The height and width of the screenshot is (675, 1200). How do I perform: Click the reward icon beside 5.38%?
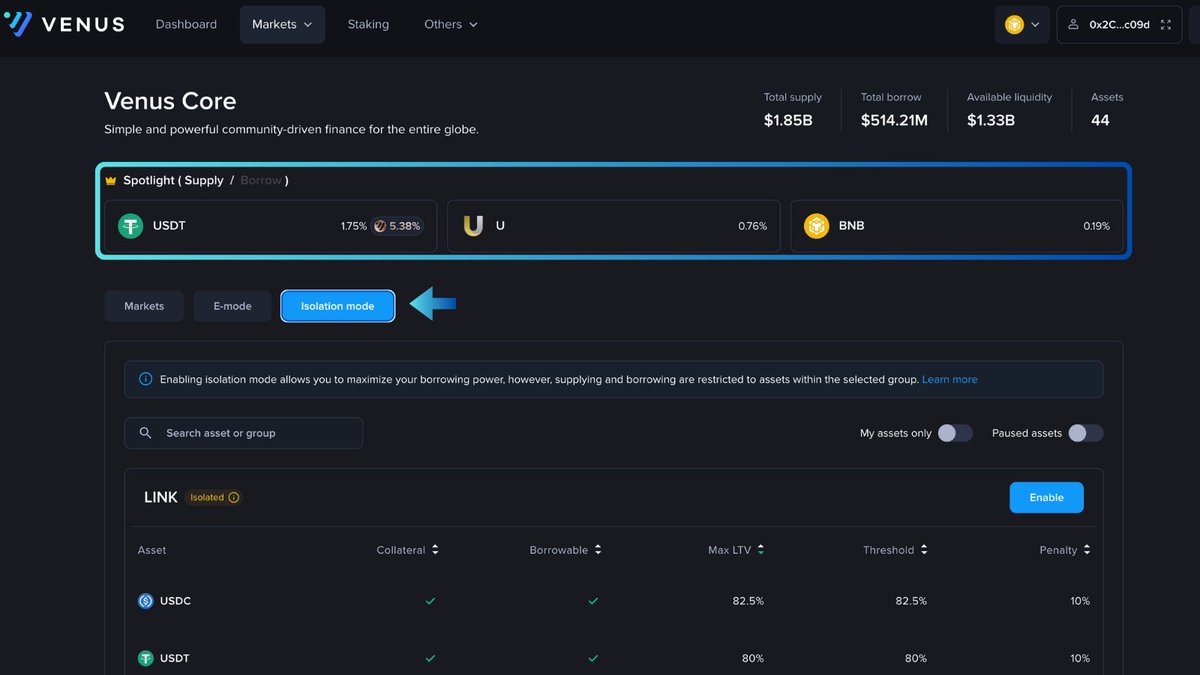click(x=380, y=226)
